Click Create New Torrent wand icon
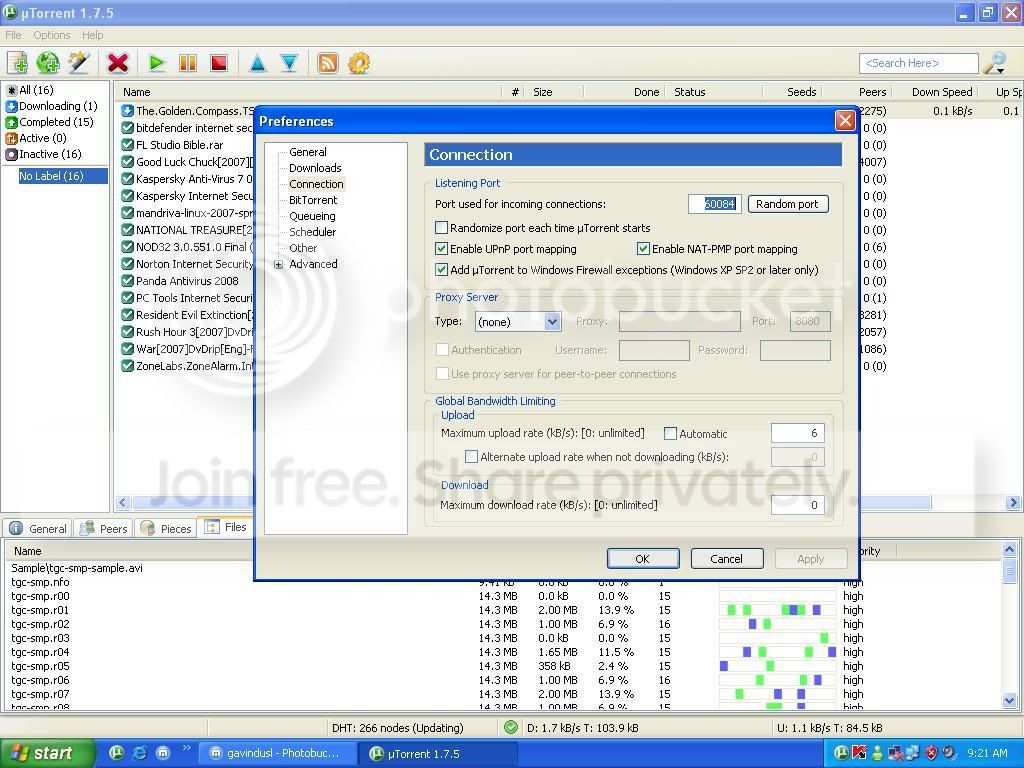 (x=79, y=63)
